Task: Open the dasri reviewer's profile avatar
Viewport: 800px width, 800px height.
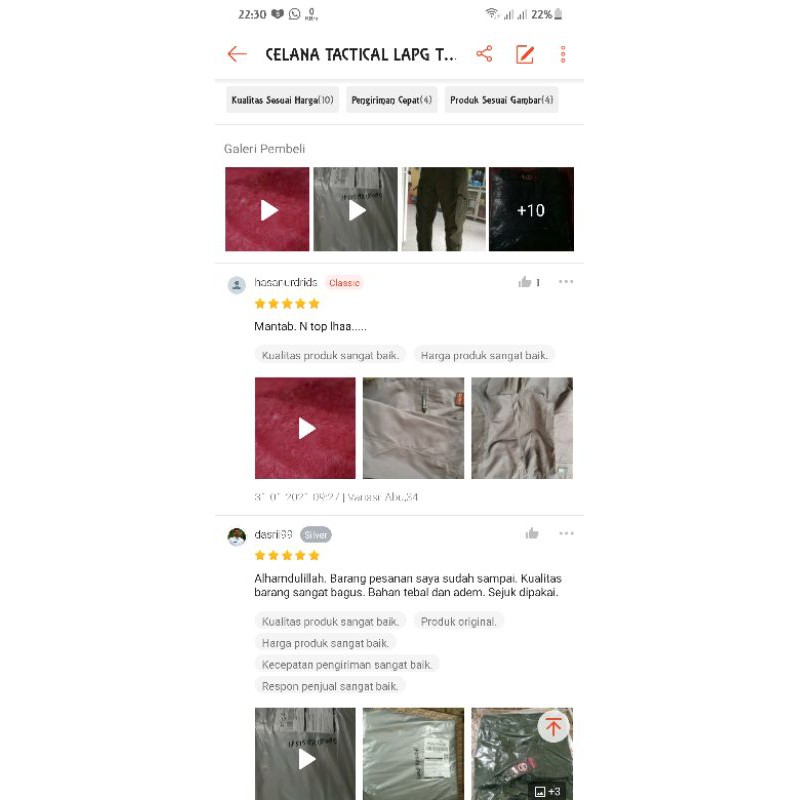Action: [237, 537]
